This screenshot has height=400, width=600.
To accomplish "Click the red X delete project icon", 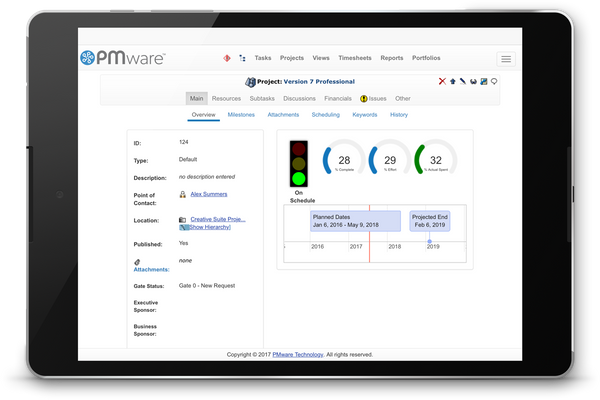I will pos(442,81).
